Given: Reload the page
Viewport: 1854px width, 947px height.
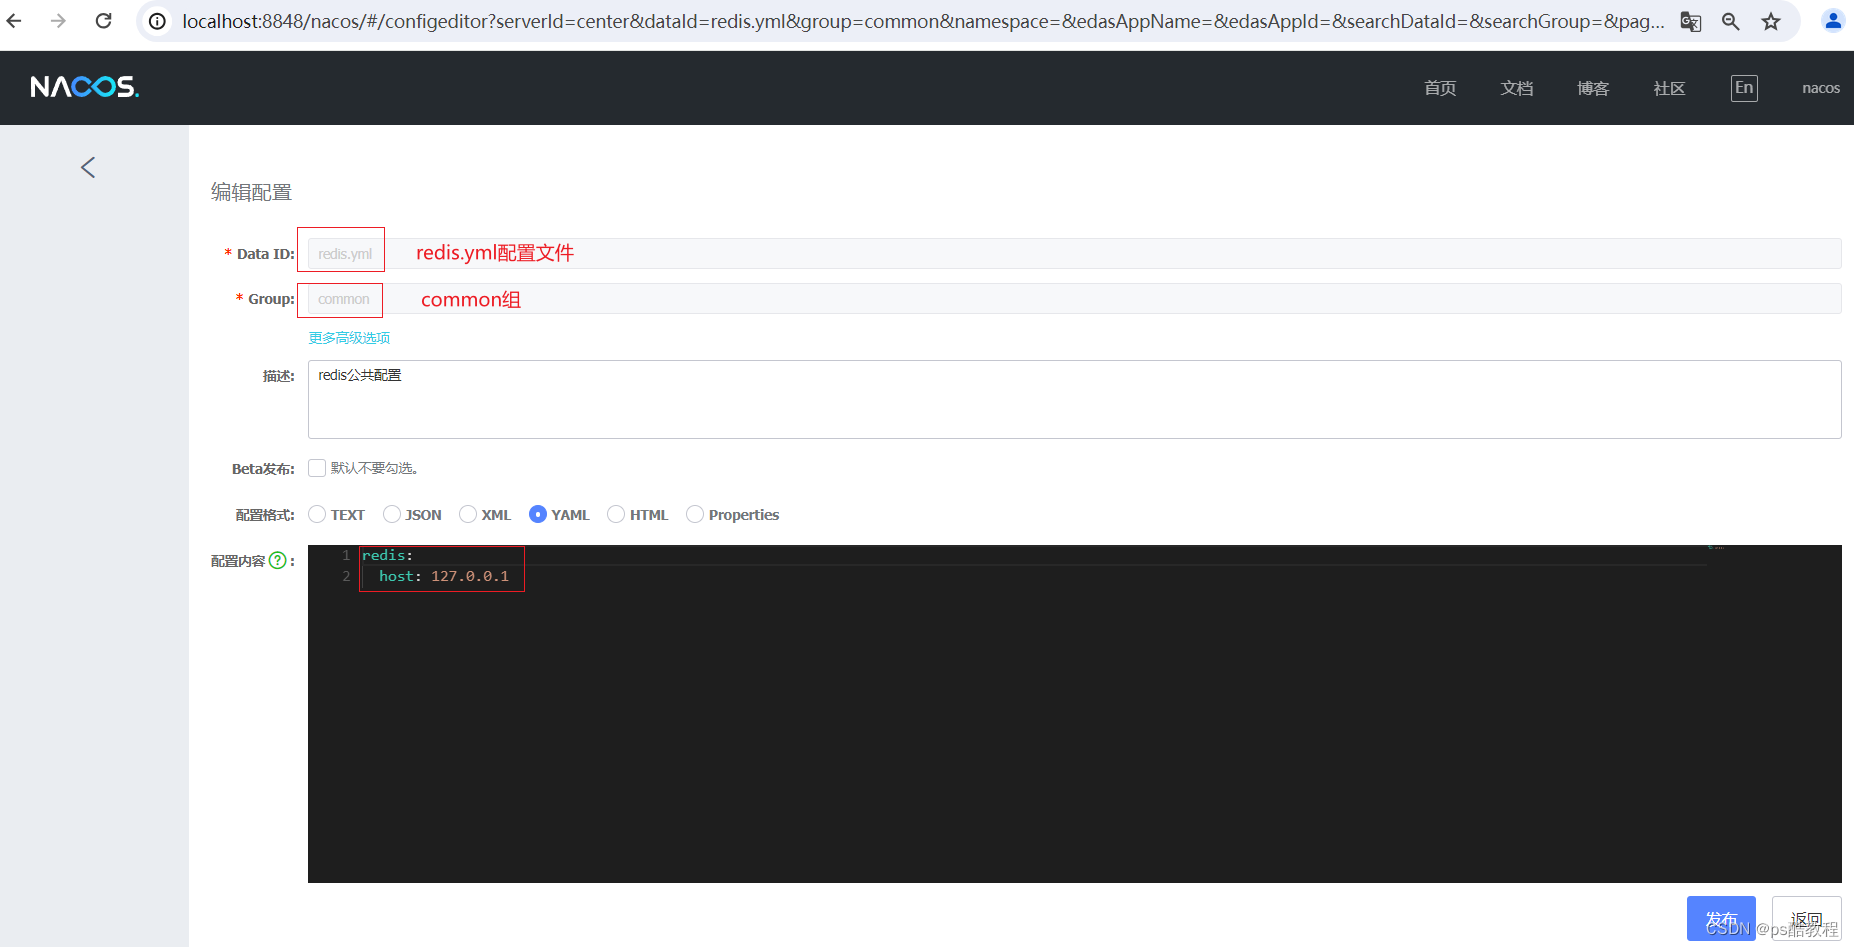Looking at the screenshot, I should (103, 20).
